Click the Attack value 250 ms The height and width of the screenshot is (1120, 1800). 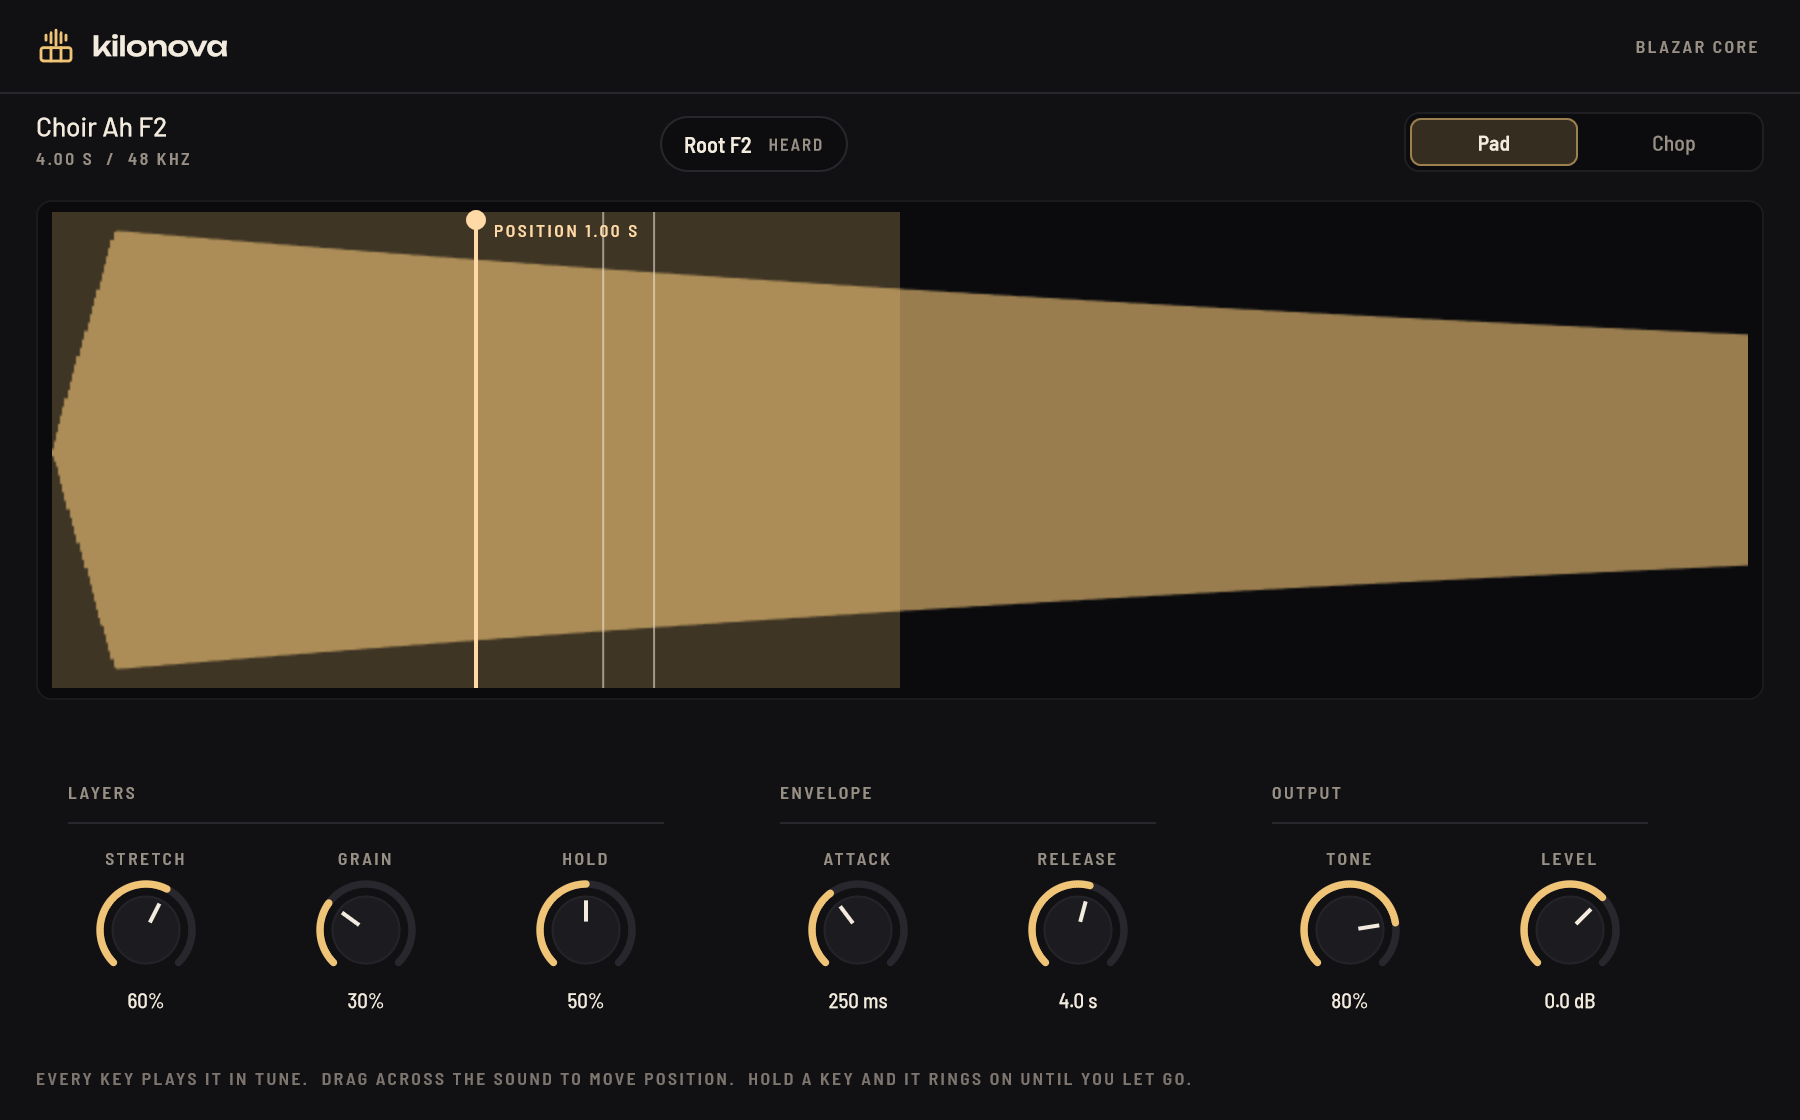click(x=858, y=1001)
